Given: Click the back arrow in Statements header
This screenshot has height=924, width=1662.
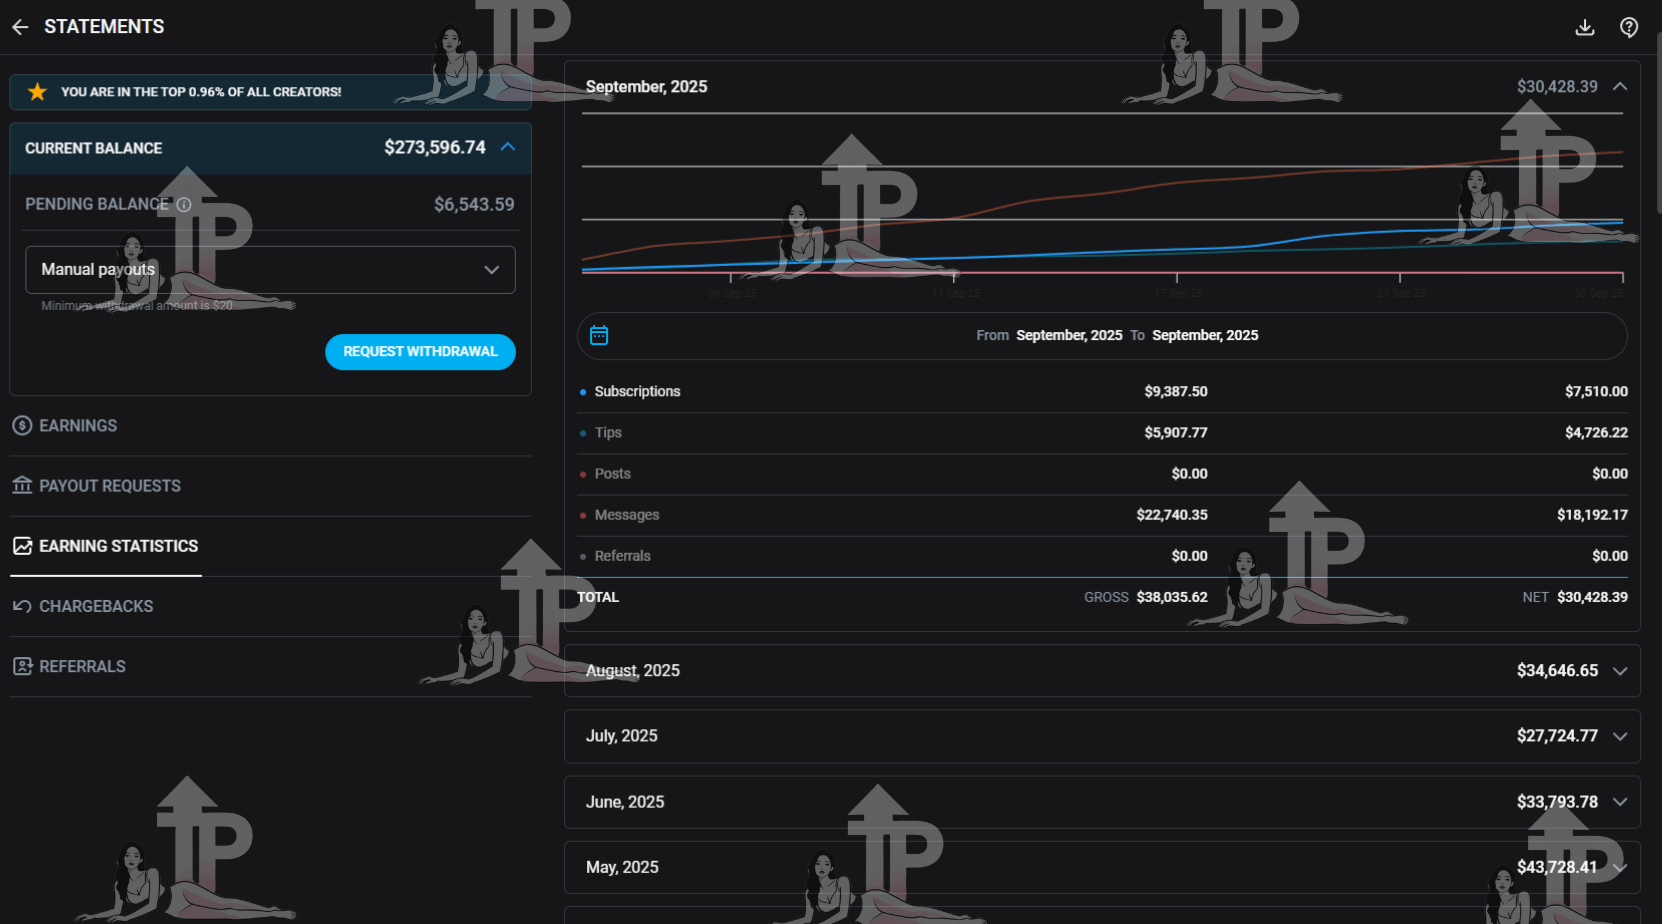Looking at the screenshot, I should coord(20,27).
